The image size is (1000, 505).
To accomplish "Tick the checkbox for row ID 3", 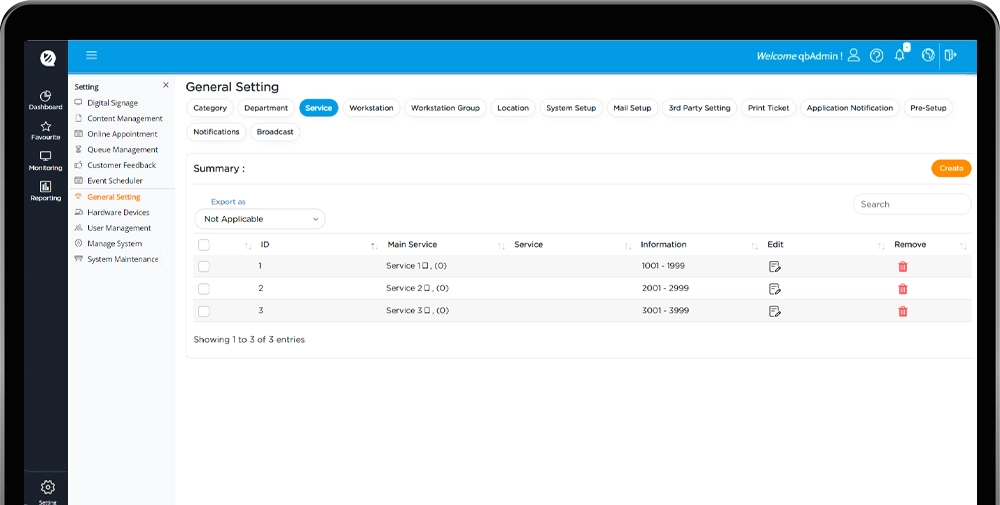I will (204, 312).
